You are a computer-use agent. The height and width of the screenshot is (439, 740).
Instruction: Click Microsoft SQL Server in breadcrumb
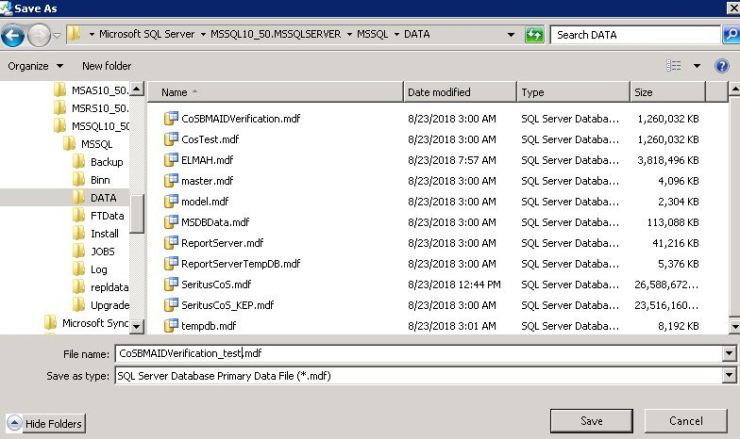147,34
